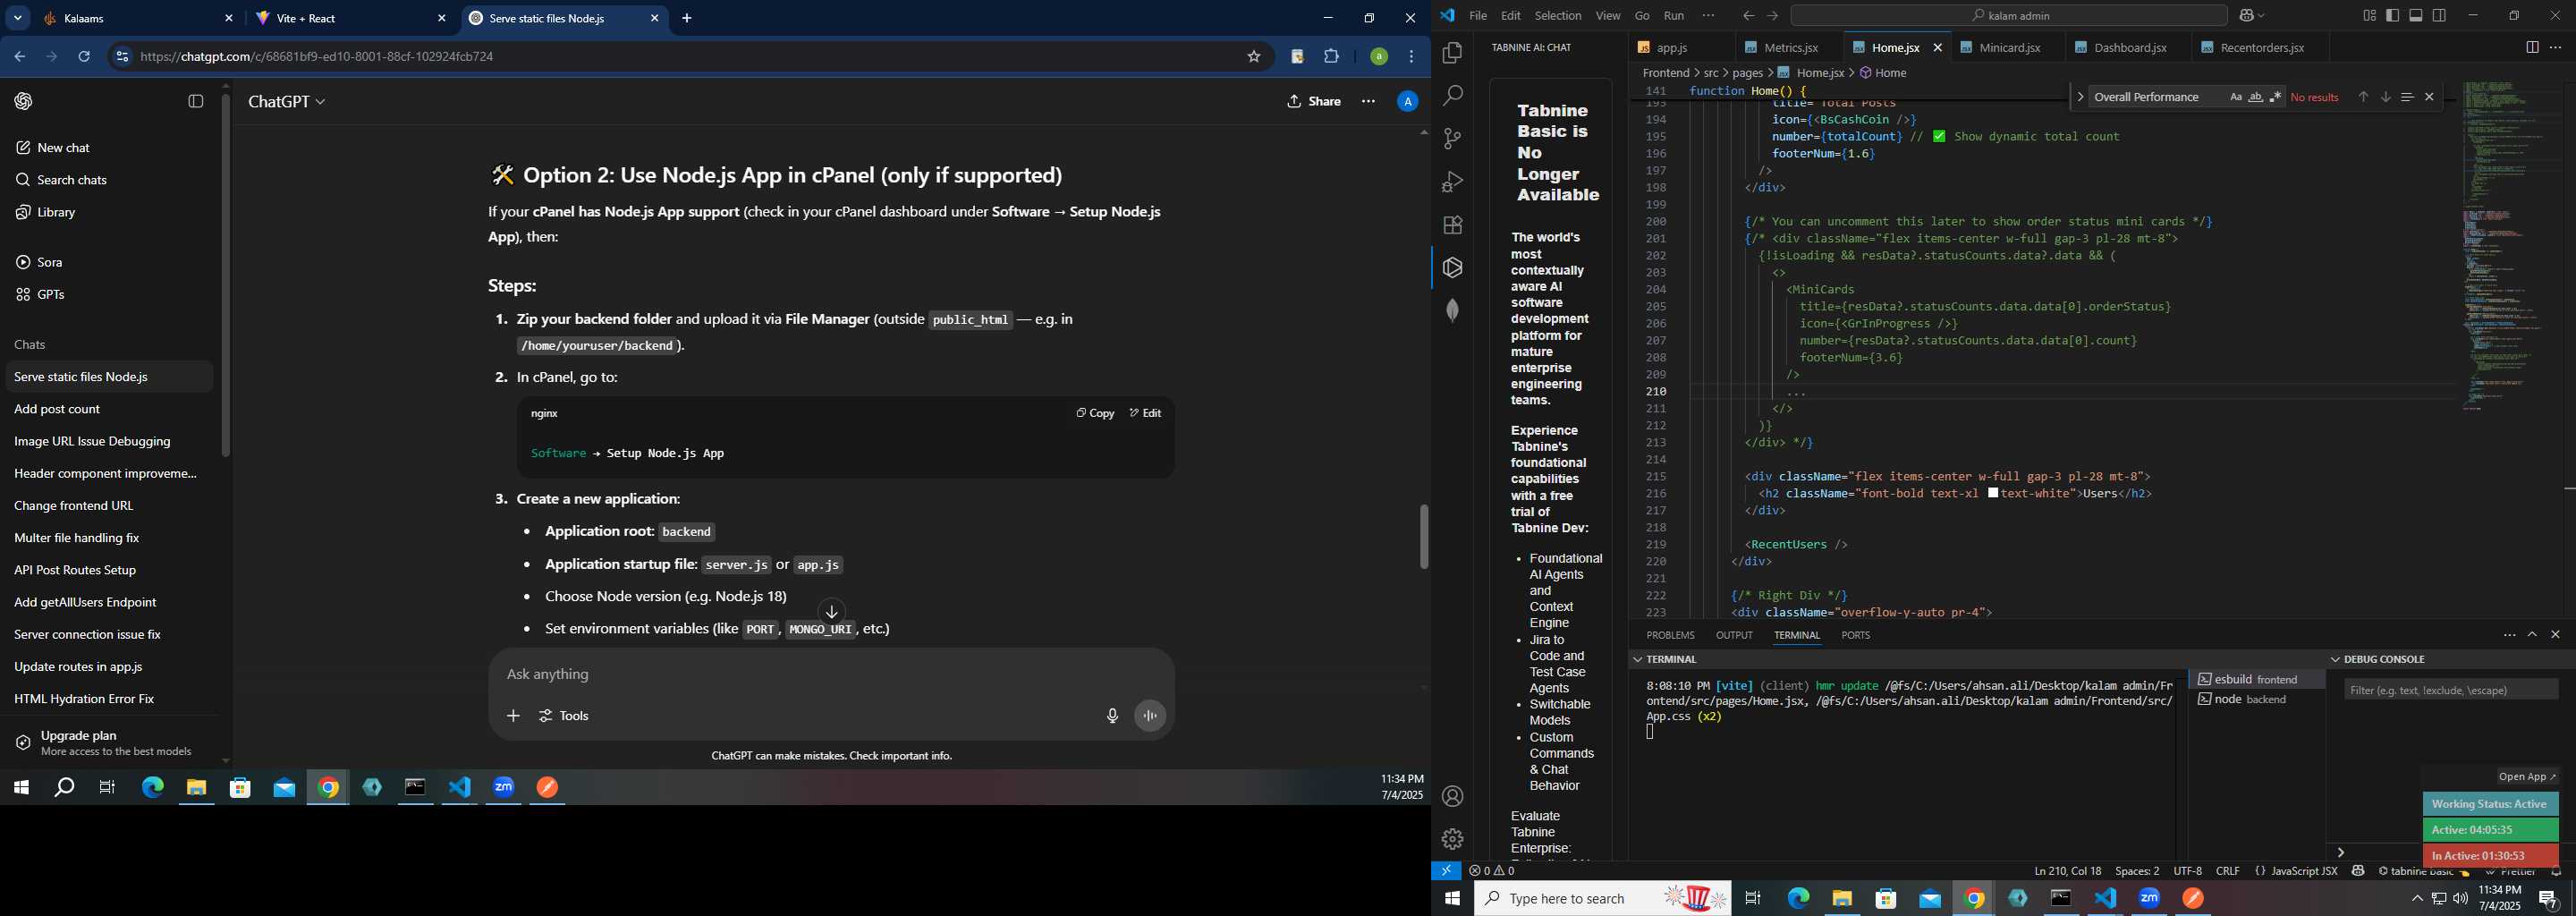The width and height of the screenshot is (2576, 916).
Task: Open the Selection menu in VS Code
Action: coord(1558,16)
